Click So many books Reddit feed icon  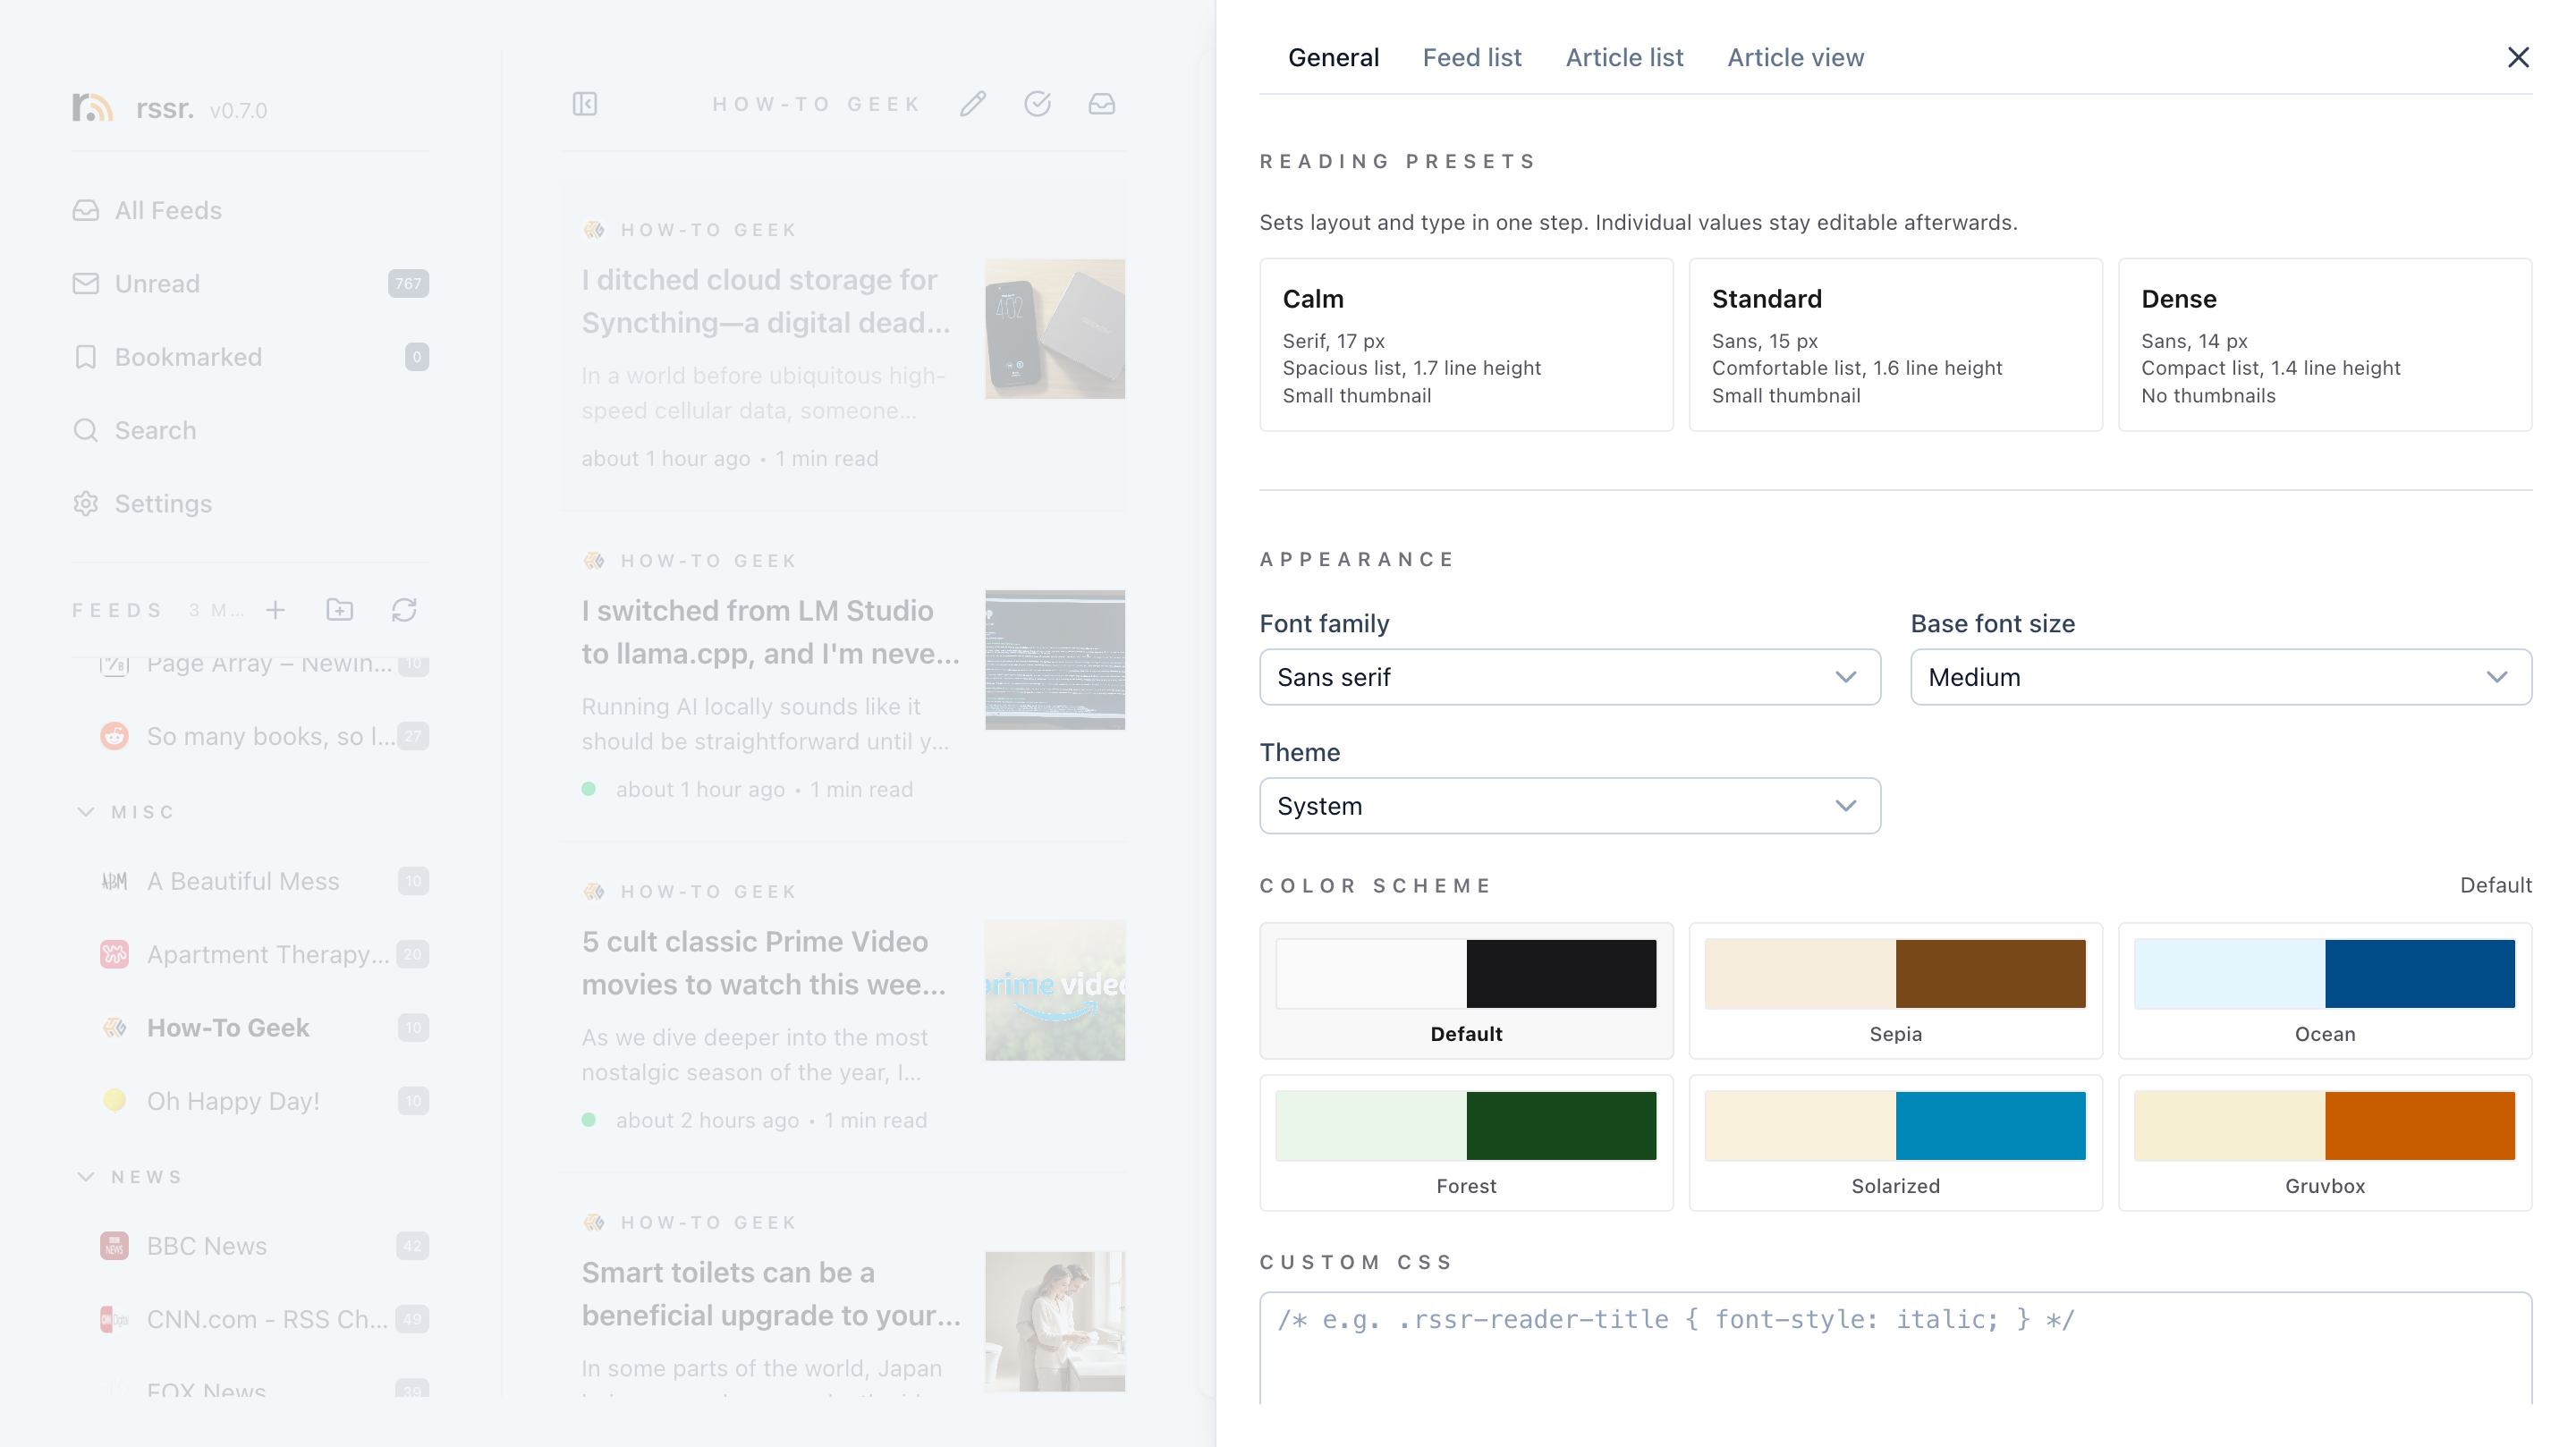pos(115,736)
